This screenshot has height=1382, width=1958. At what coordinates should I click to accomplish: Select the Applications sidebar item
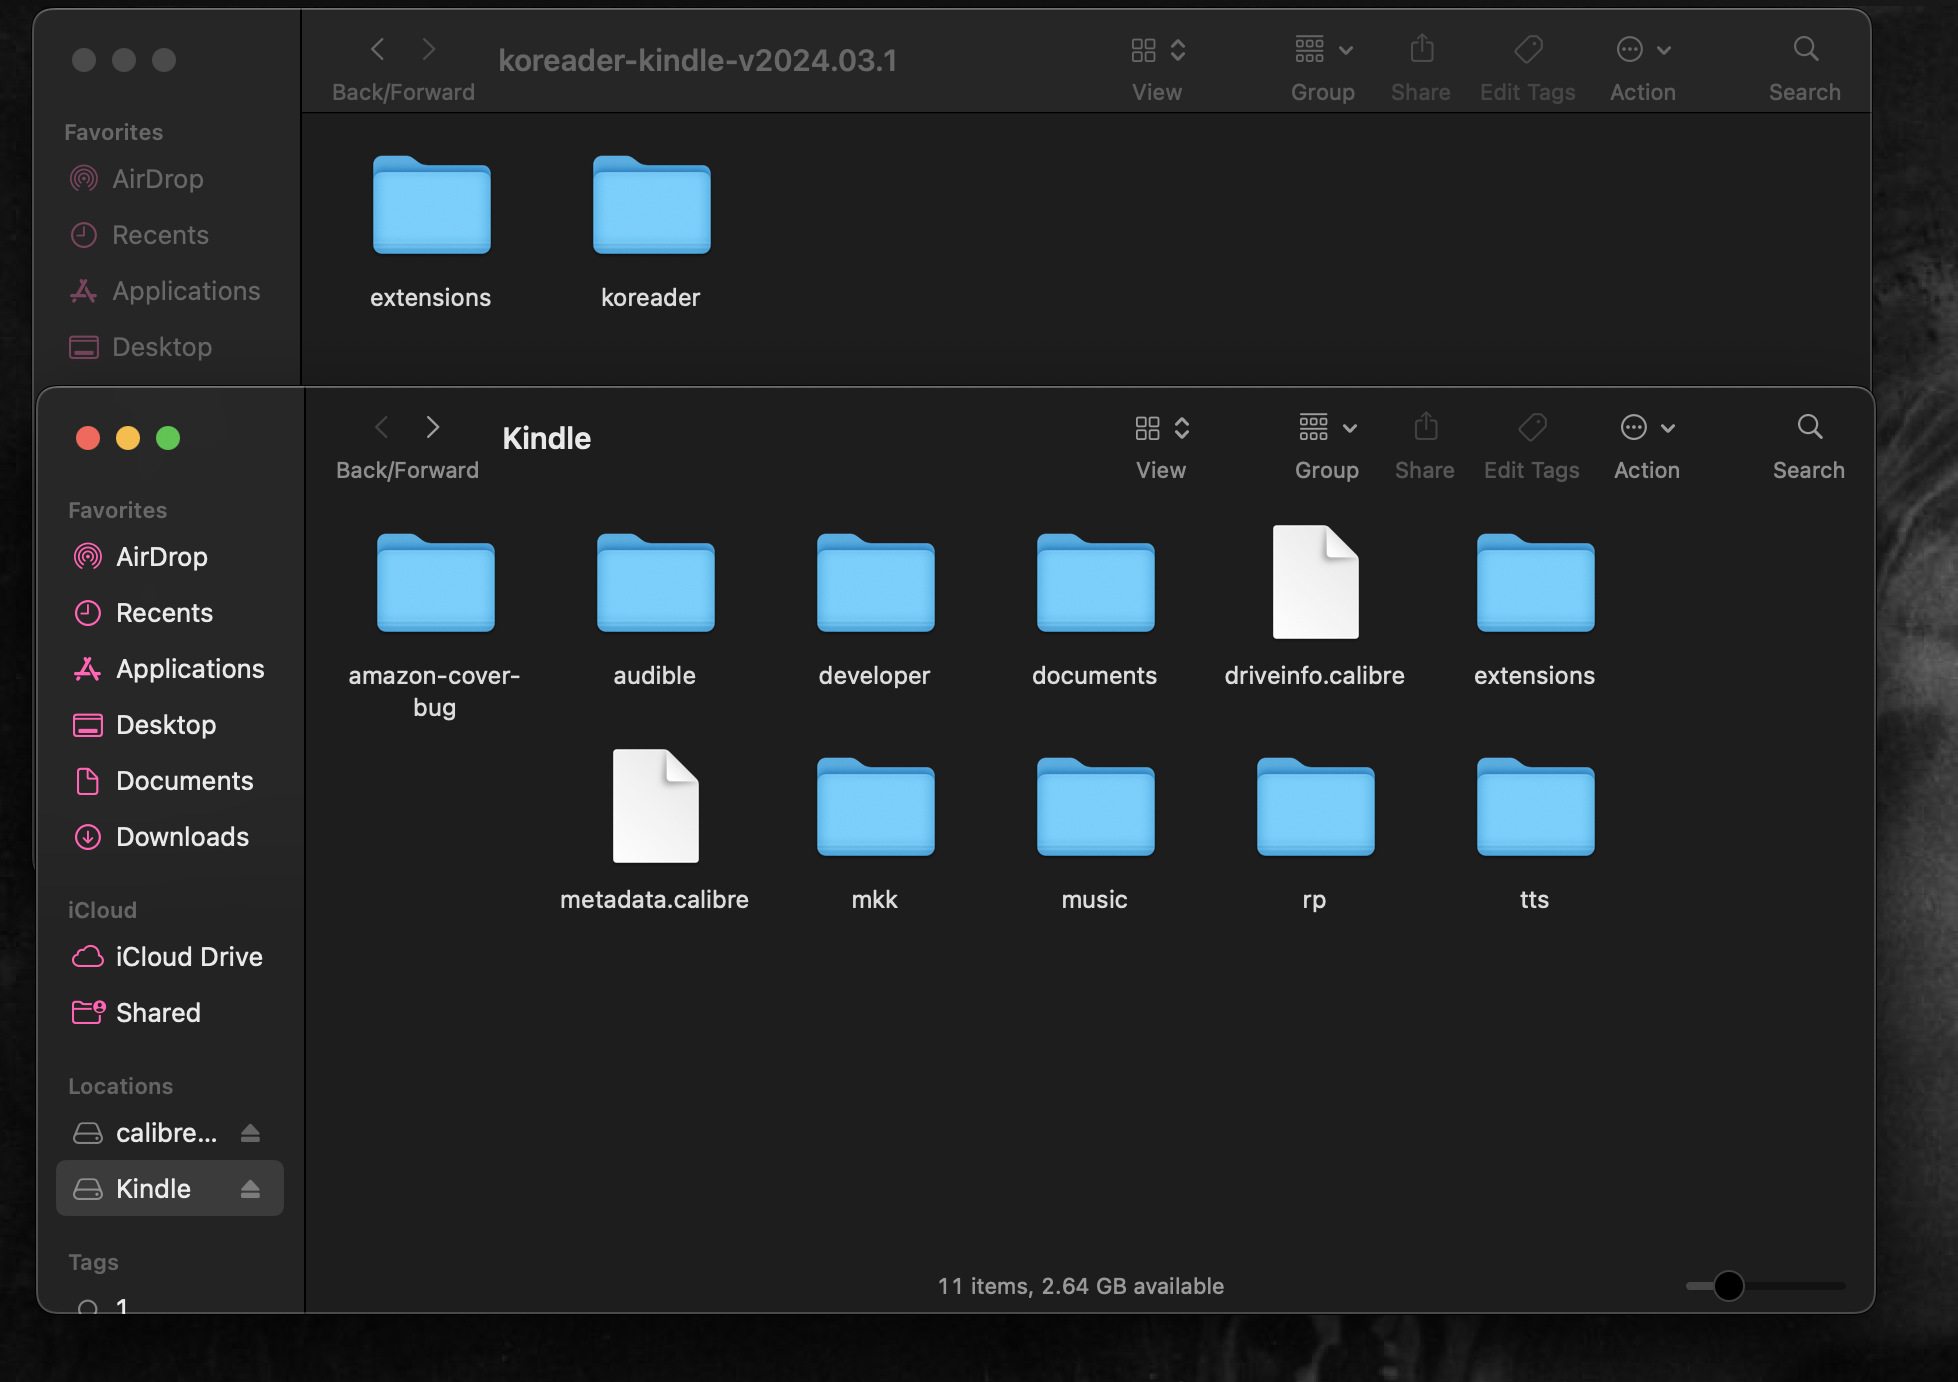click(x=189, y=669)
